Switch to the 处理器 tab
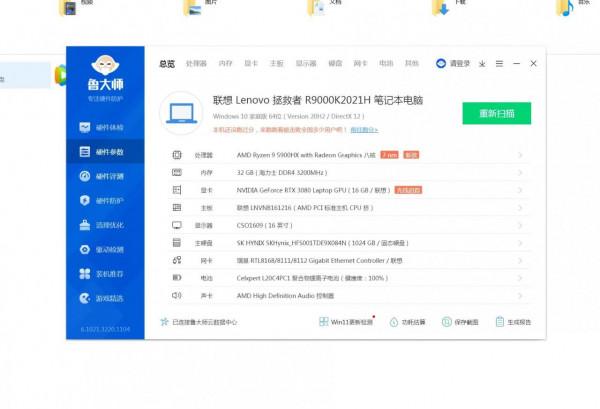The image size is (600, 409). click(x=196, y=64)
